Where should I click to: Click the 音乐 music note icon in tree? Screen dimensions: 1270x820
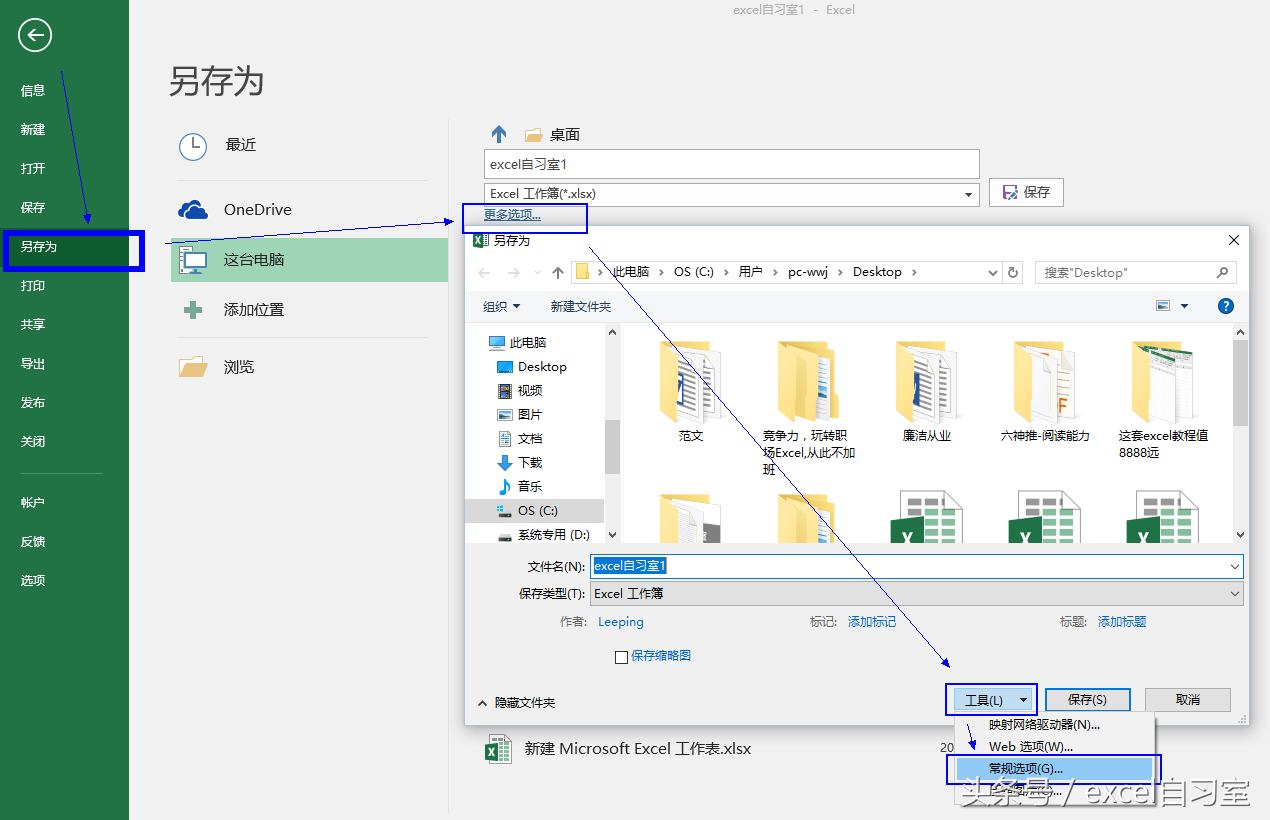coord(505,486)
